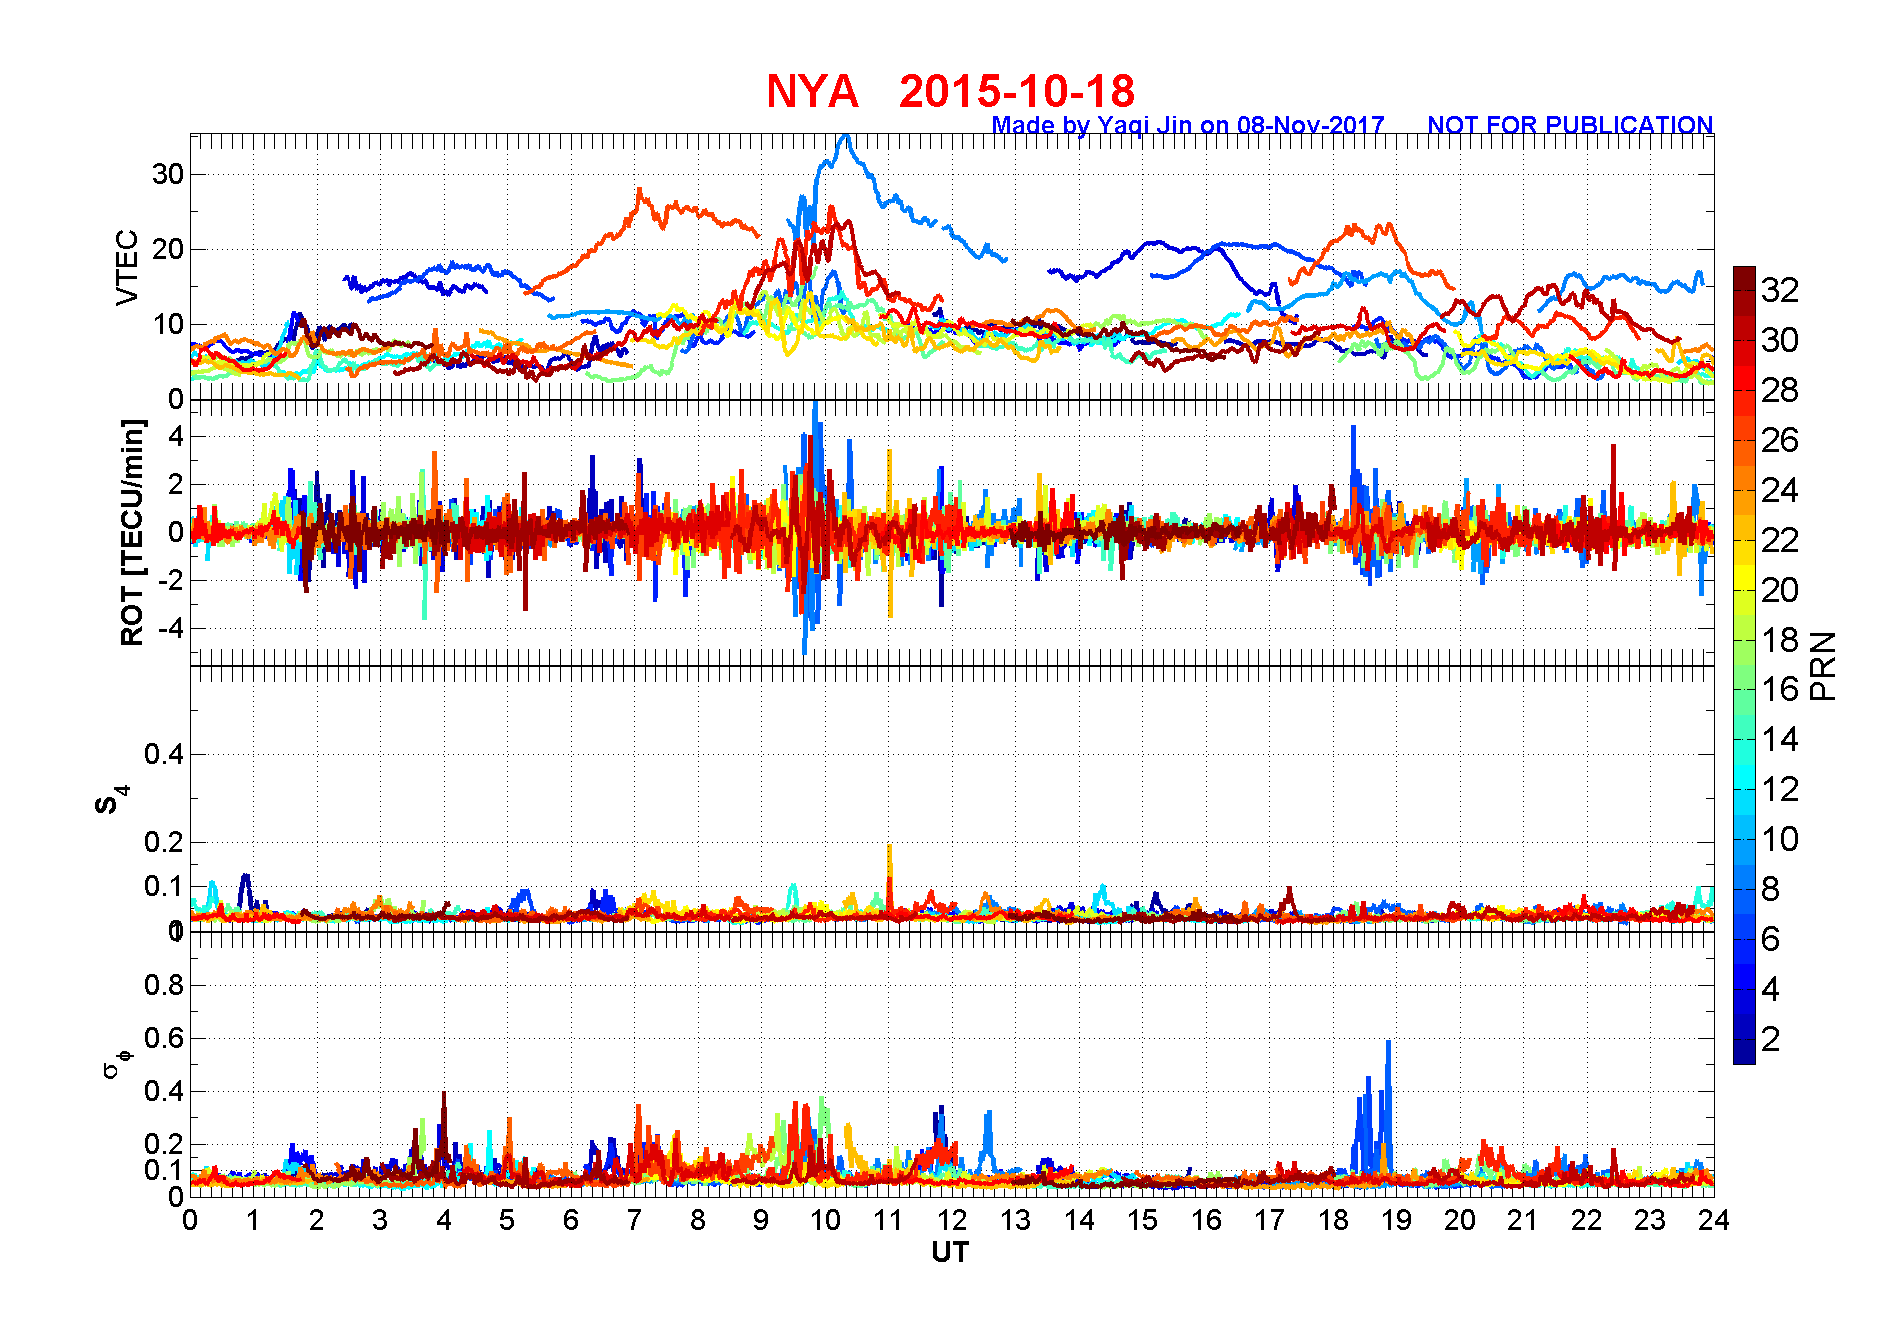This screenshot has width=1904, height=1330.
Task: Click UT axis tick label "23"
Action: [1651, 1220]
